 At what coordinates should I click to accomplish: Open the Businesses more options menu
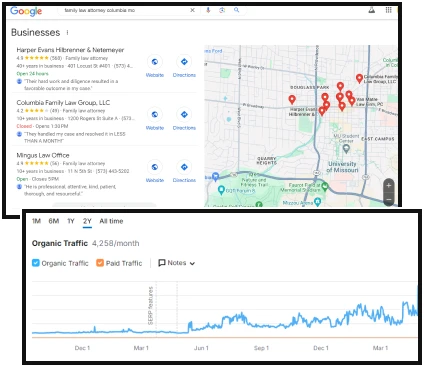click(67, 33)
